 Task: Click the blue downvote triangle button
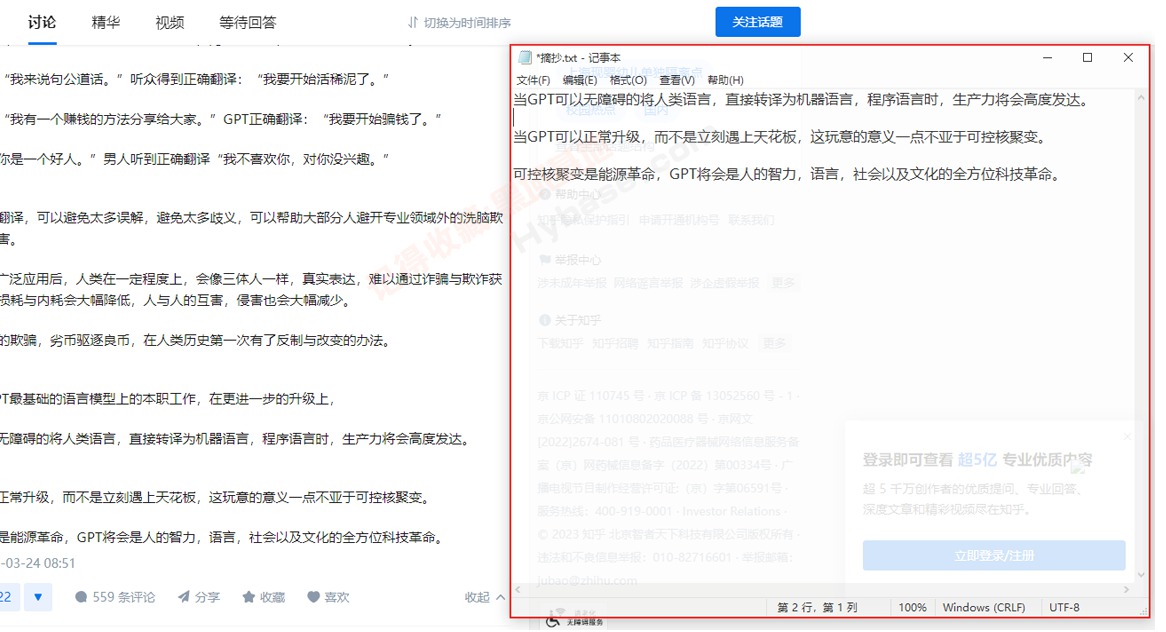[x=38, y=597]
